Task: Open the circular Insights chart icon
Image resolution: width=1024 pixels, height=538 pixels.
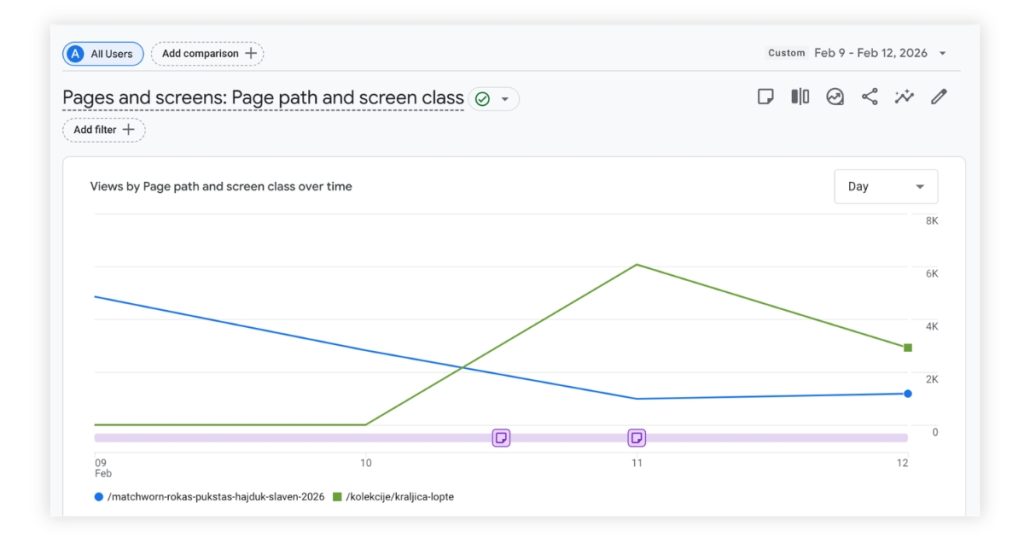Action: coord(835,97)
